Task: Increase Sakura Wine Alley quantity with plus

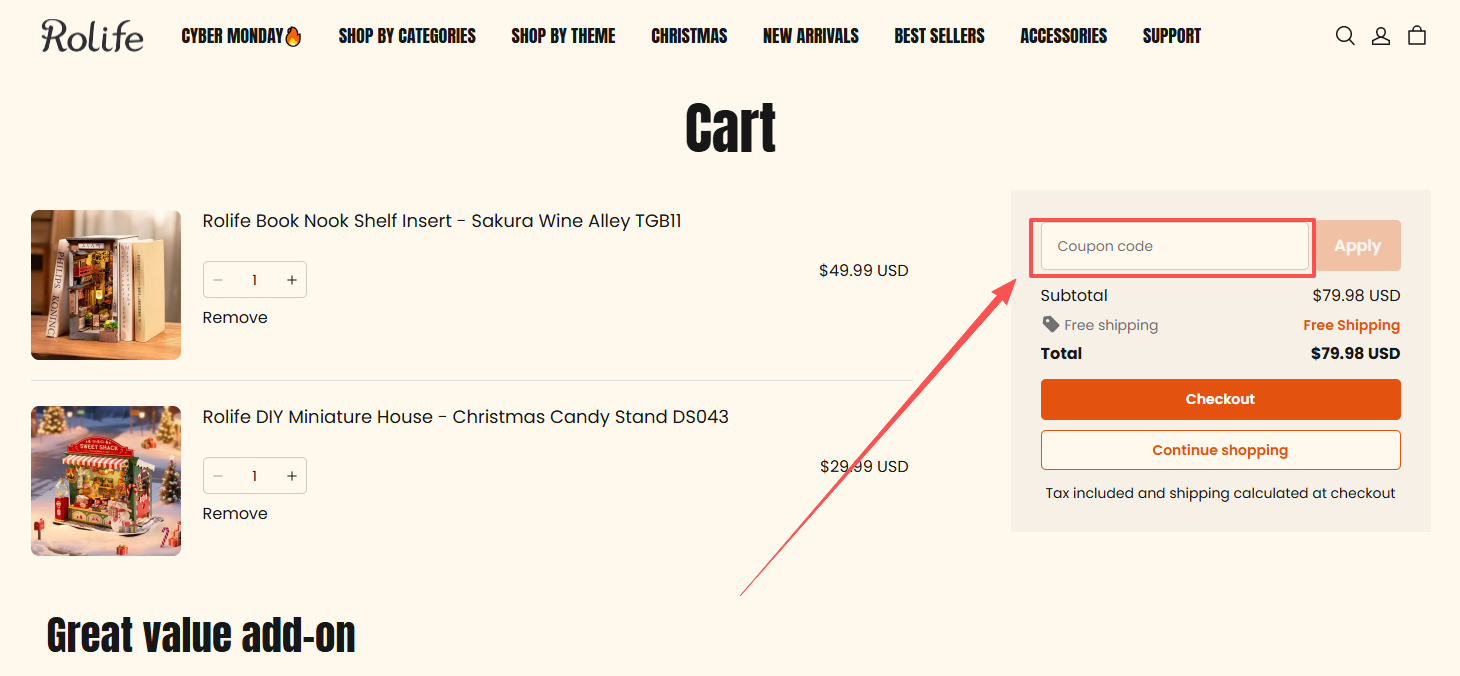Action: (x=292, y=280)
